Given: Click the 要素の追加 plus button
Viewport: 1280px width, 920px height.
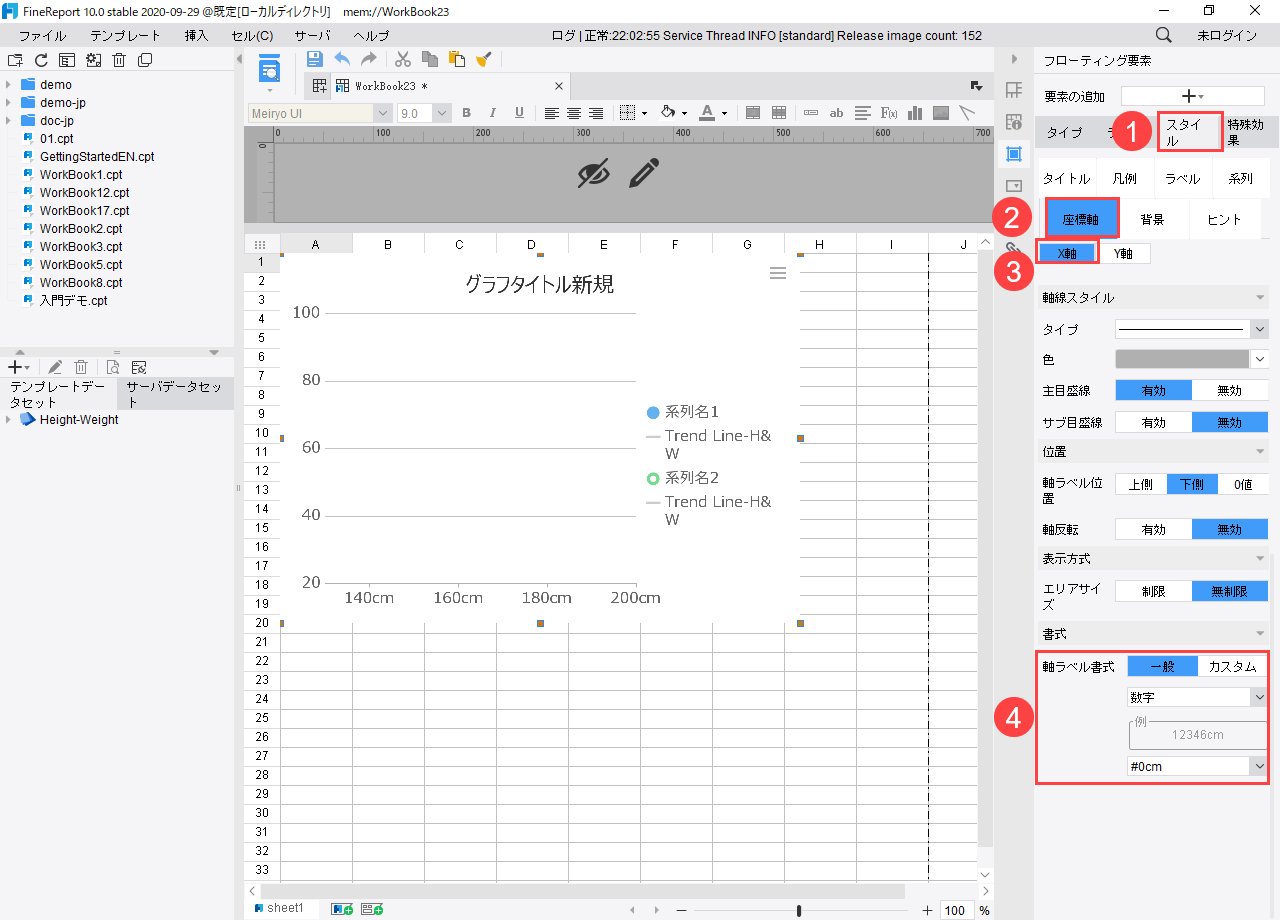Looking at the screenshot, I should (x=1192, y=96).
